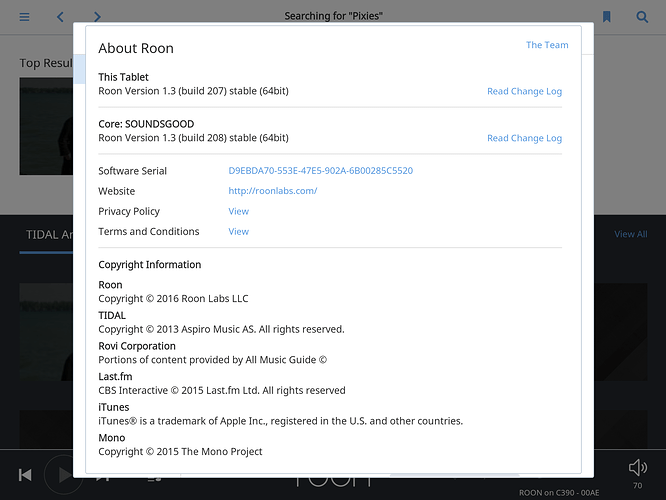View the Privacy Policy
666x500 pixels.
pos(239,211)
